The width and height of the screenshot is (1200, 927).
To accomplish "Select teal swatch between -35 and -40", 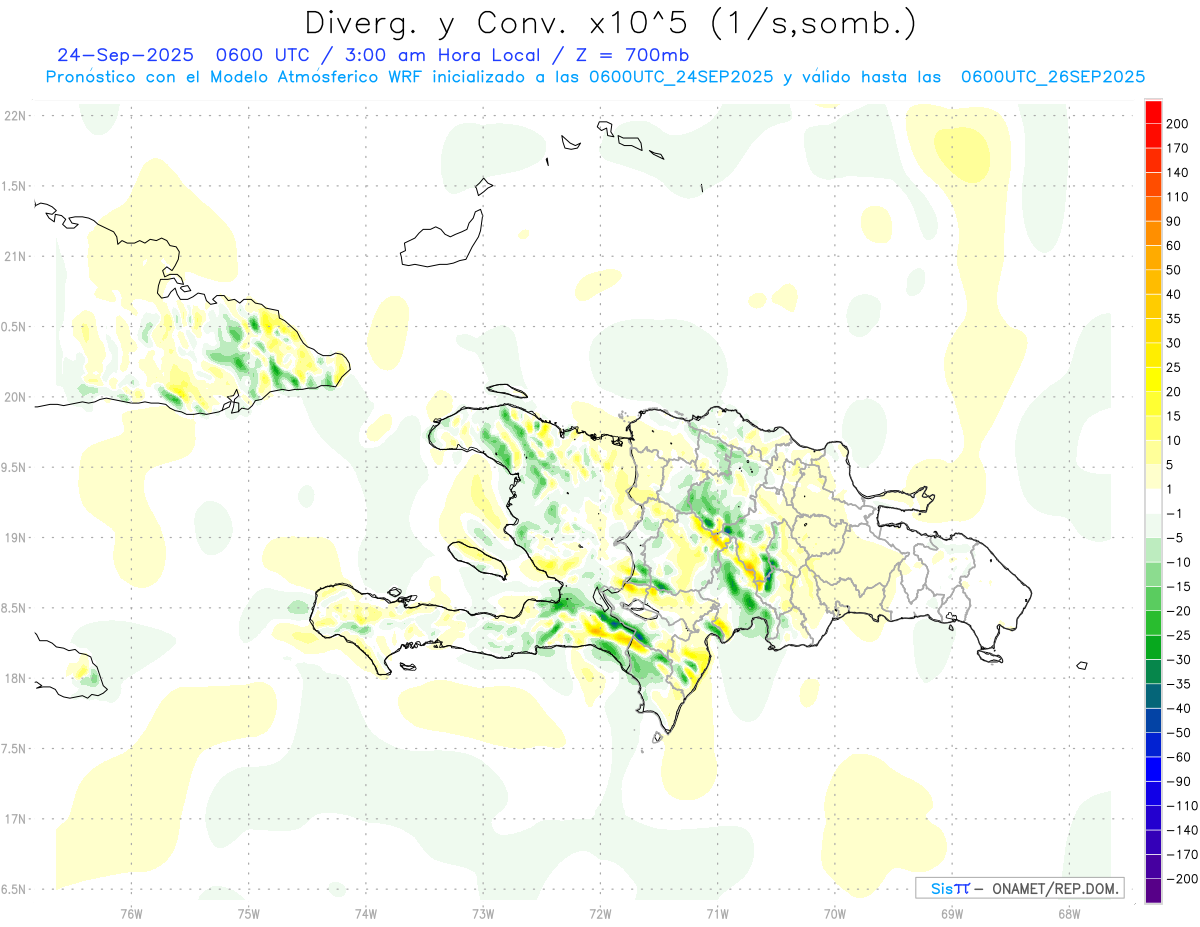I will [1153, 696].
